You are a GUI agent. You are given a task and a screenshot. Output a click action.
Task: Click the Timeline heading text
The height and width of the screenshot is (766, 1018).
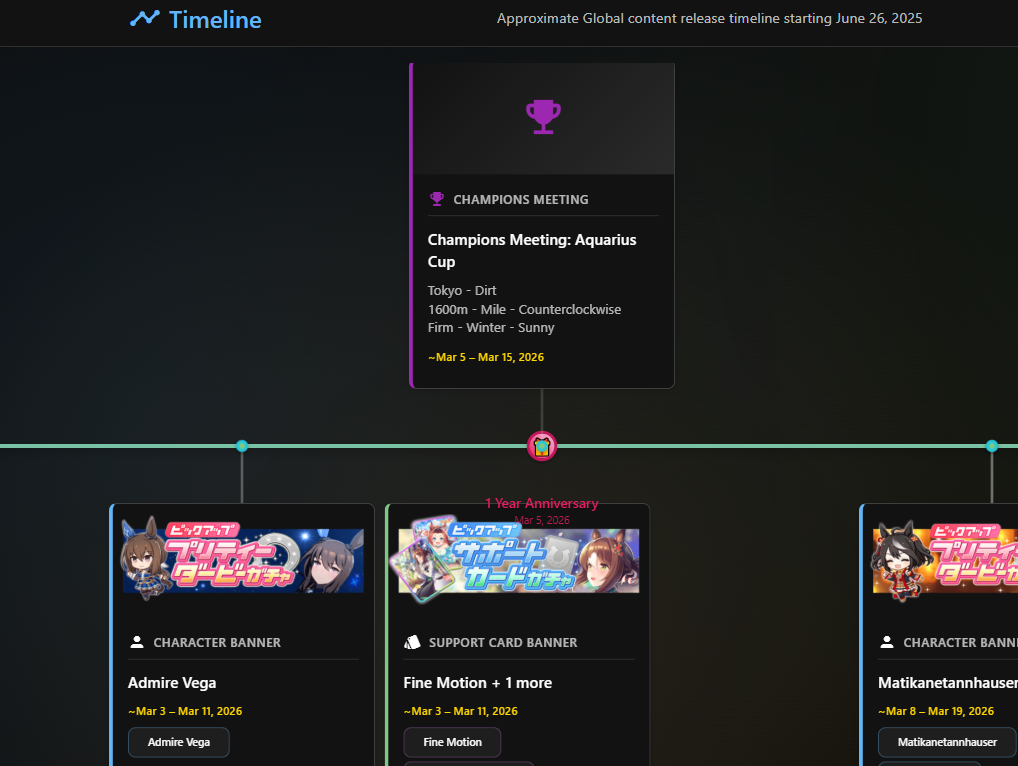point(215,19)
